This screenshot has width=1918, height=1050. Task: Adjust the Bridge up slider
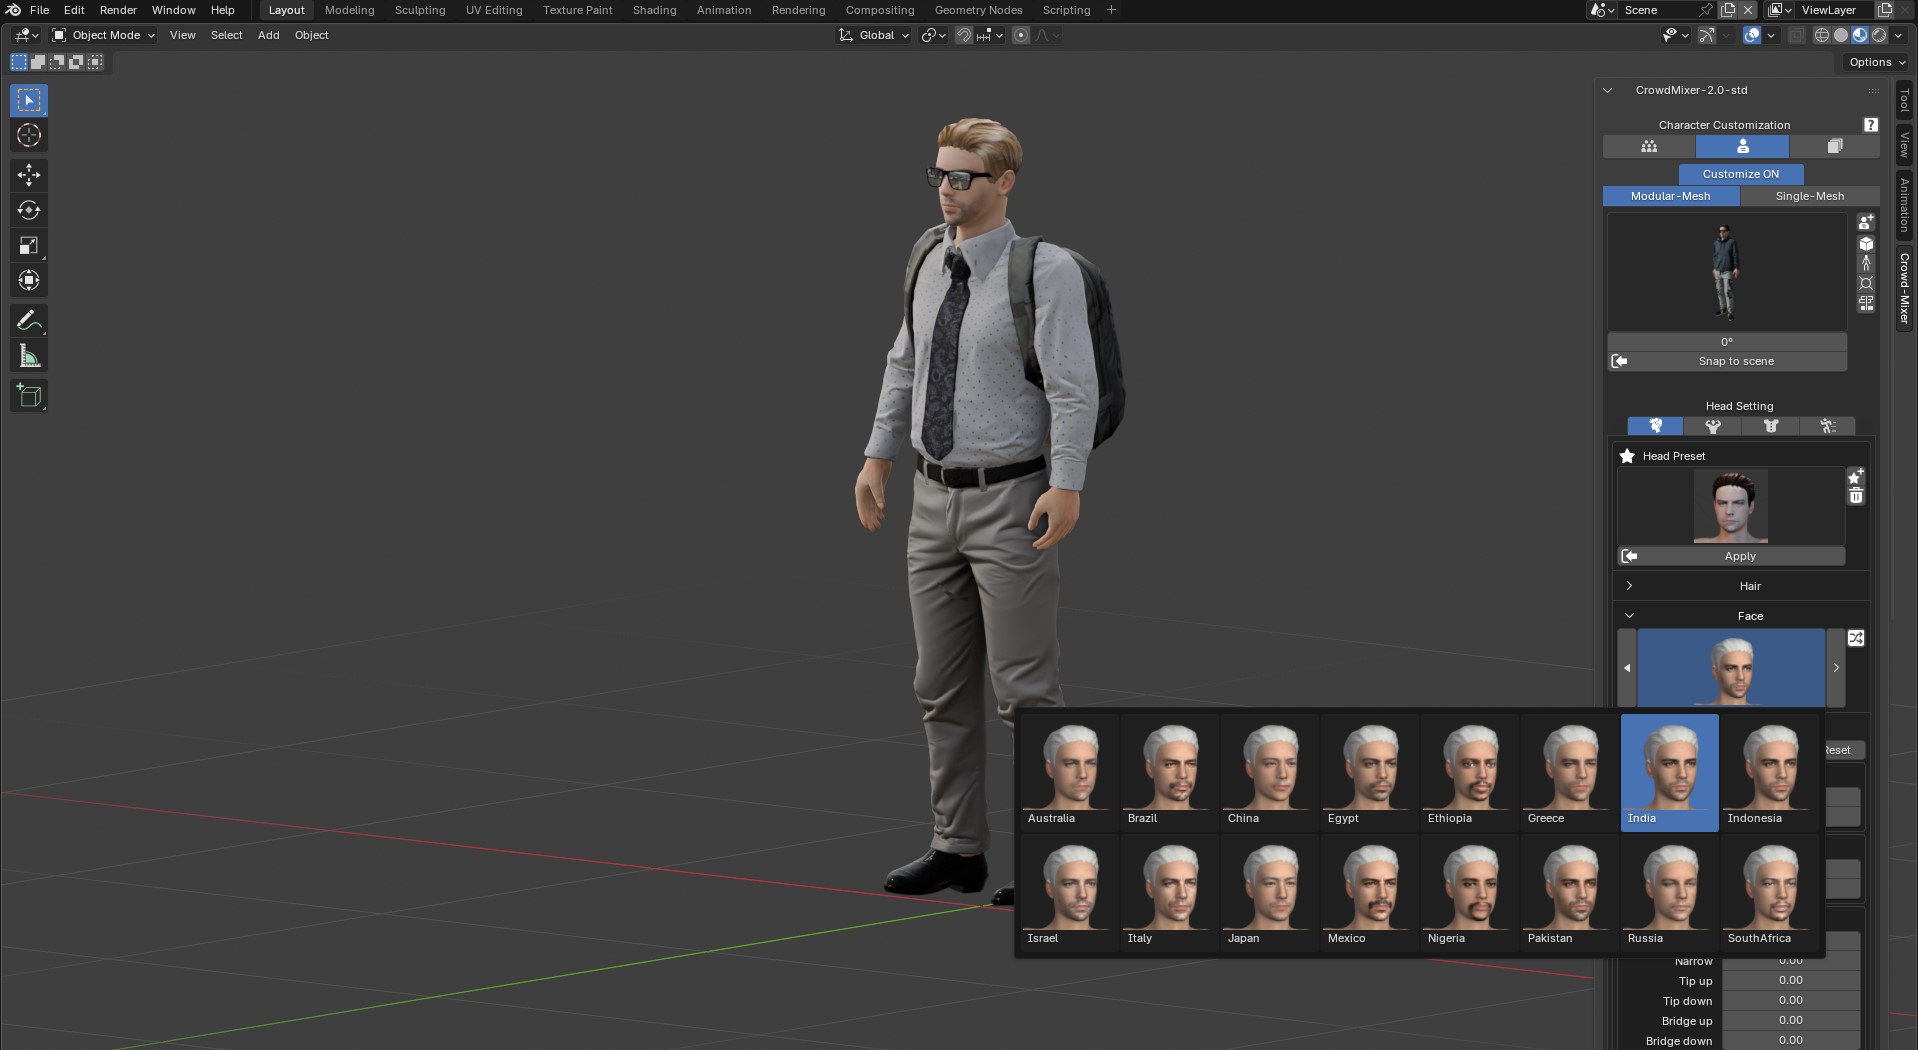pyautogui.click(x=1790, y=1021)
